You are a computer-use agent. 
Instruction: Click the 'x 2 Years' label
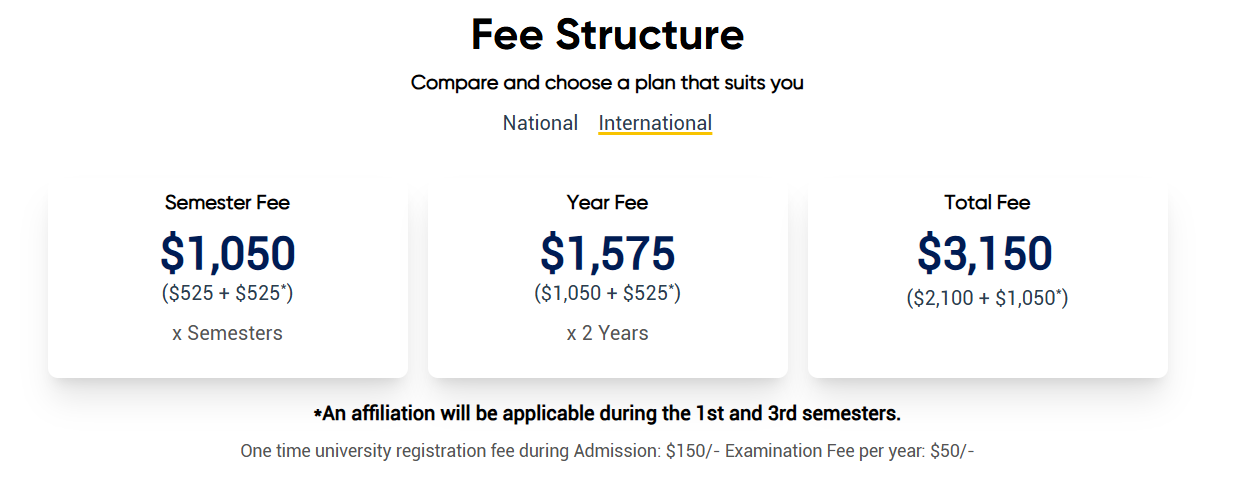(607, 333)
